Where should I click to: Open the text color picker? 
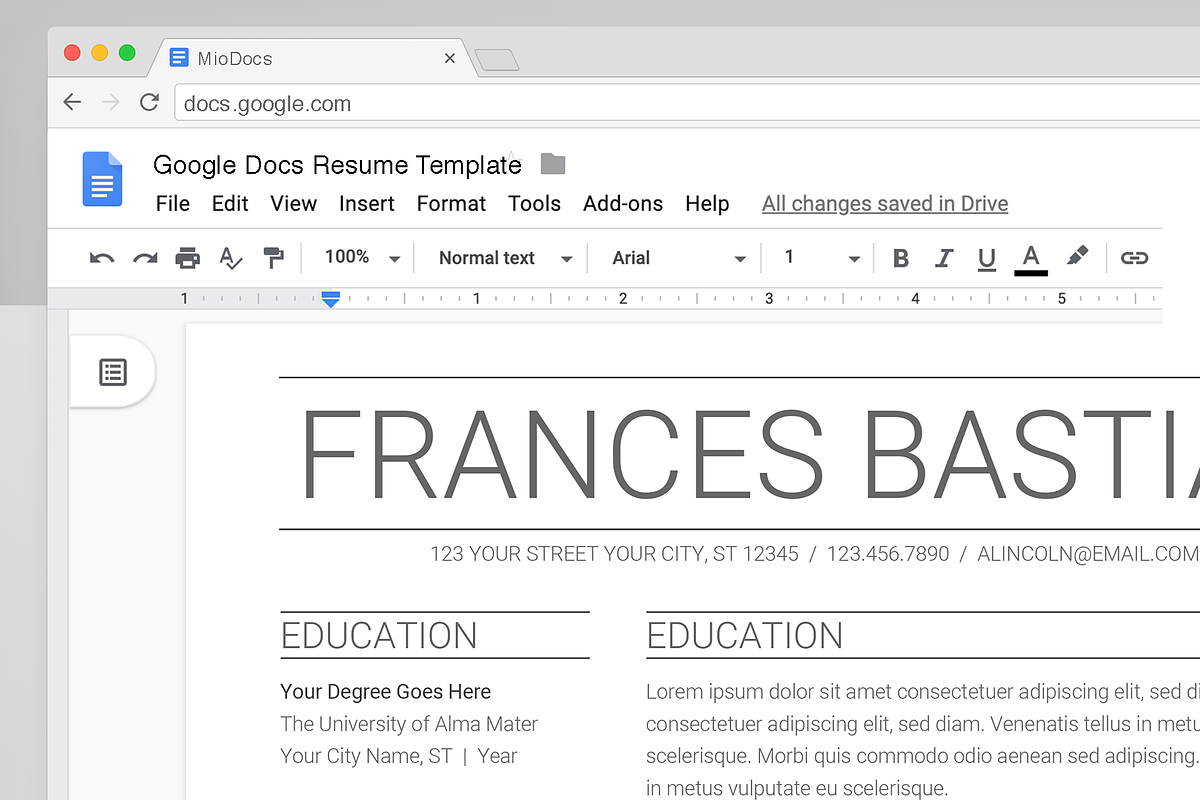(x=1031, y=259)
